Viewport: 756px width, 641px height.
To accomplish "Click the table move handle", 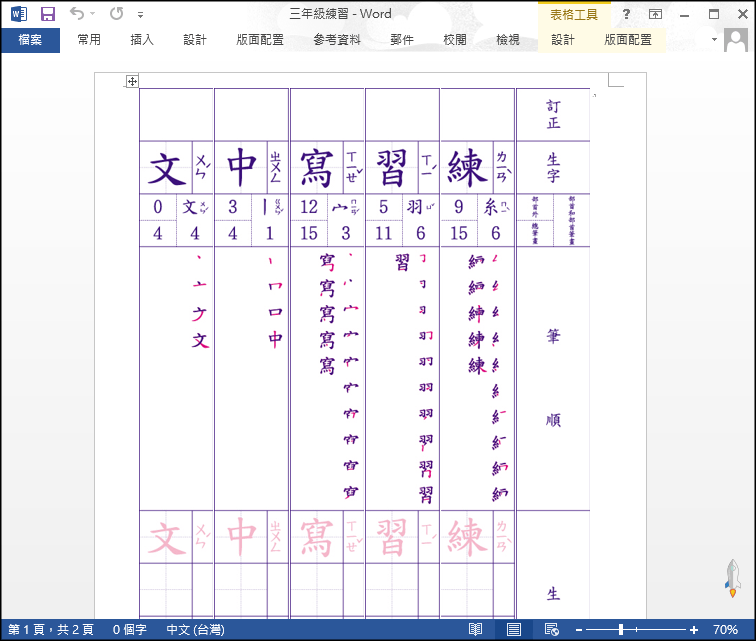I will click(132, 82).
